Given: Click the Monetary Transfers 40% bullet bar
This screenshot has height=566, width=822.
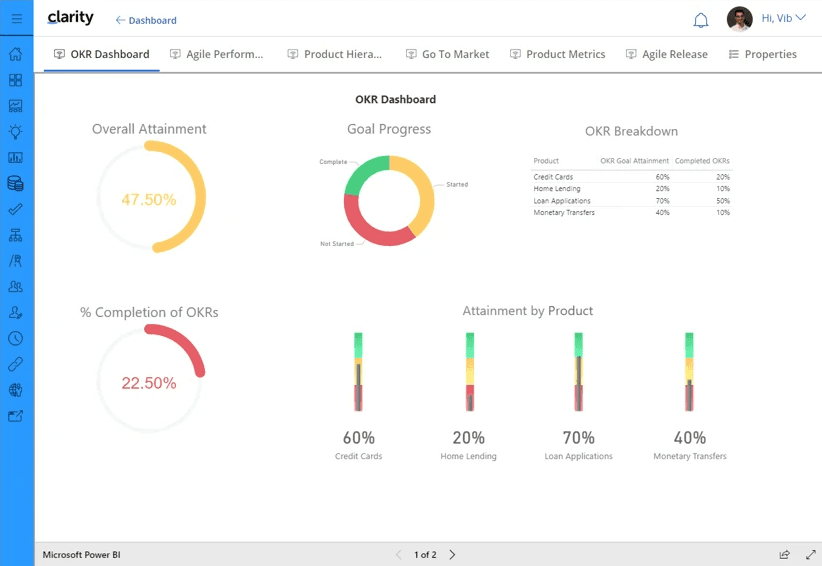Looking at the screenshot, I should pyautogui.click(x=689, y=372).
